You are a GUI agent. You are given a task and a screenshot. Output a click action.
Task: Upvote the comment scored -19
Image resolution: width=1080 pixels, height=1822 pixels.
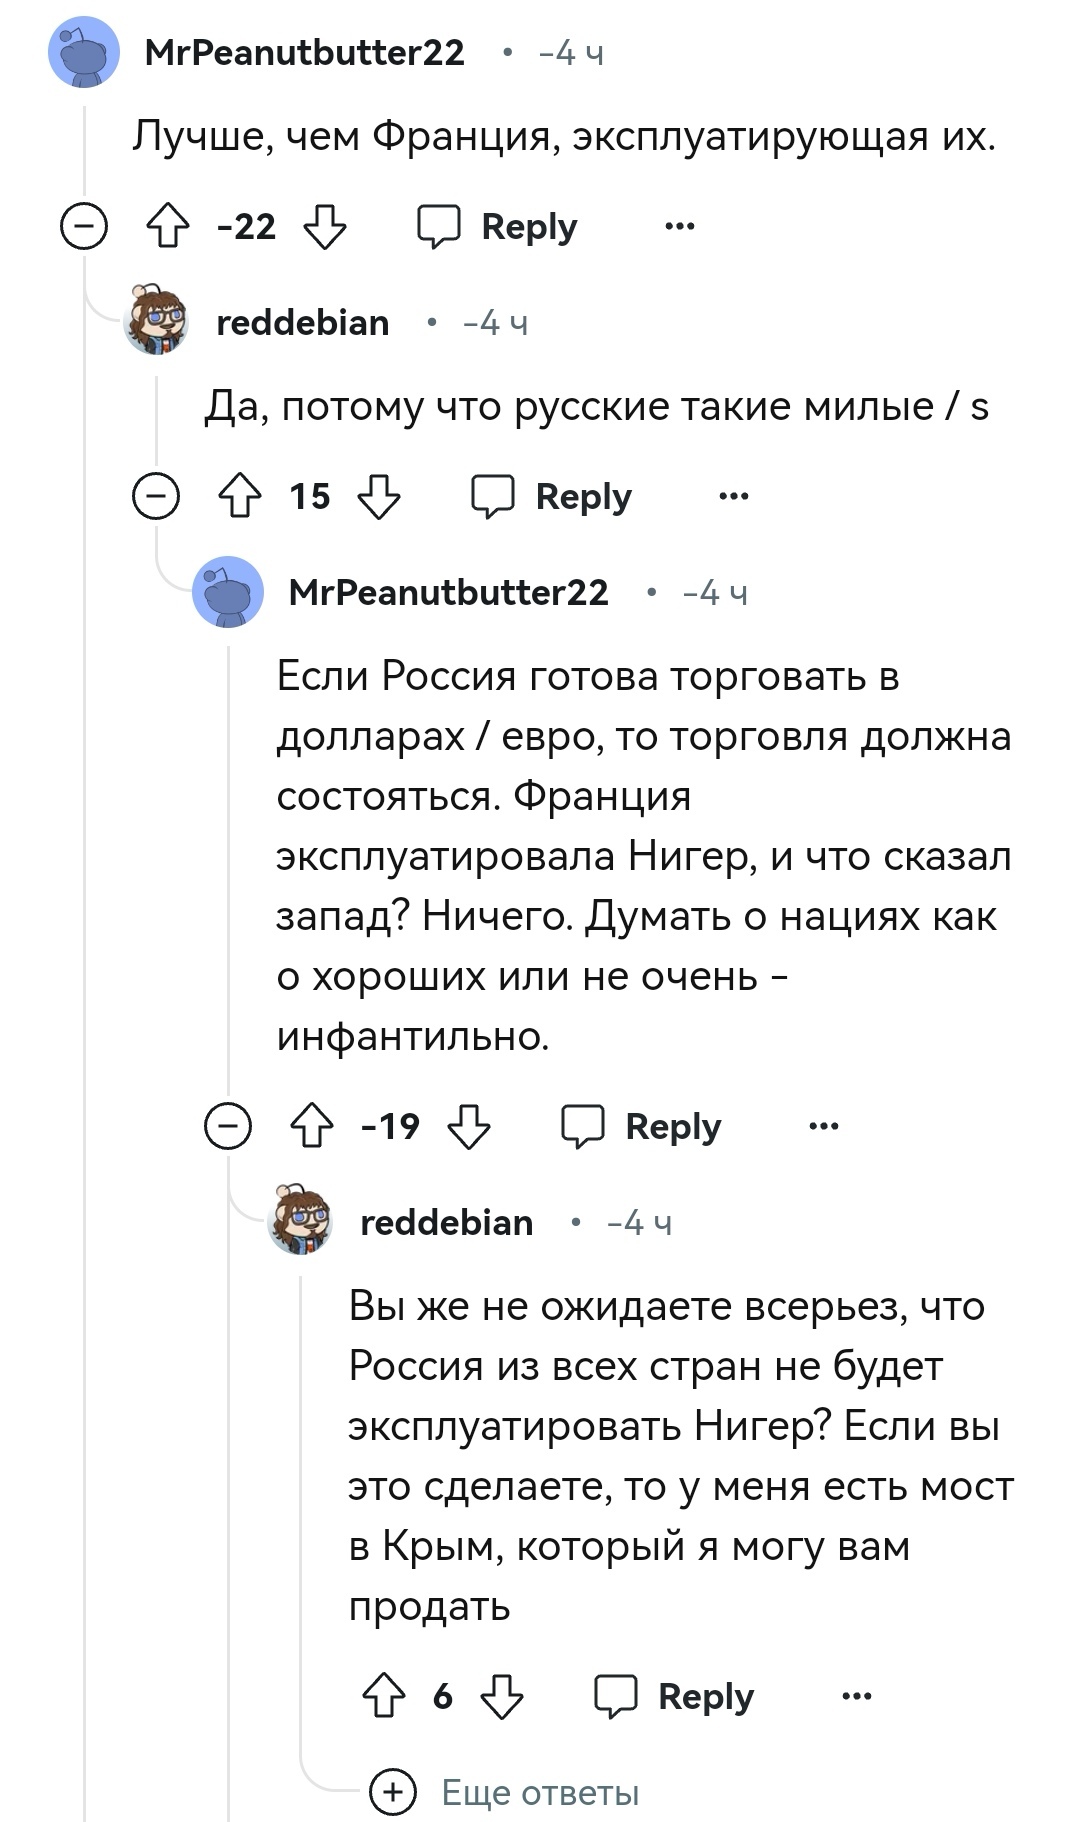pyautogui.click(x=312, y=1127)
